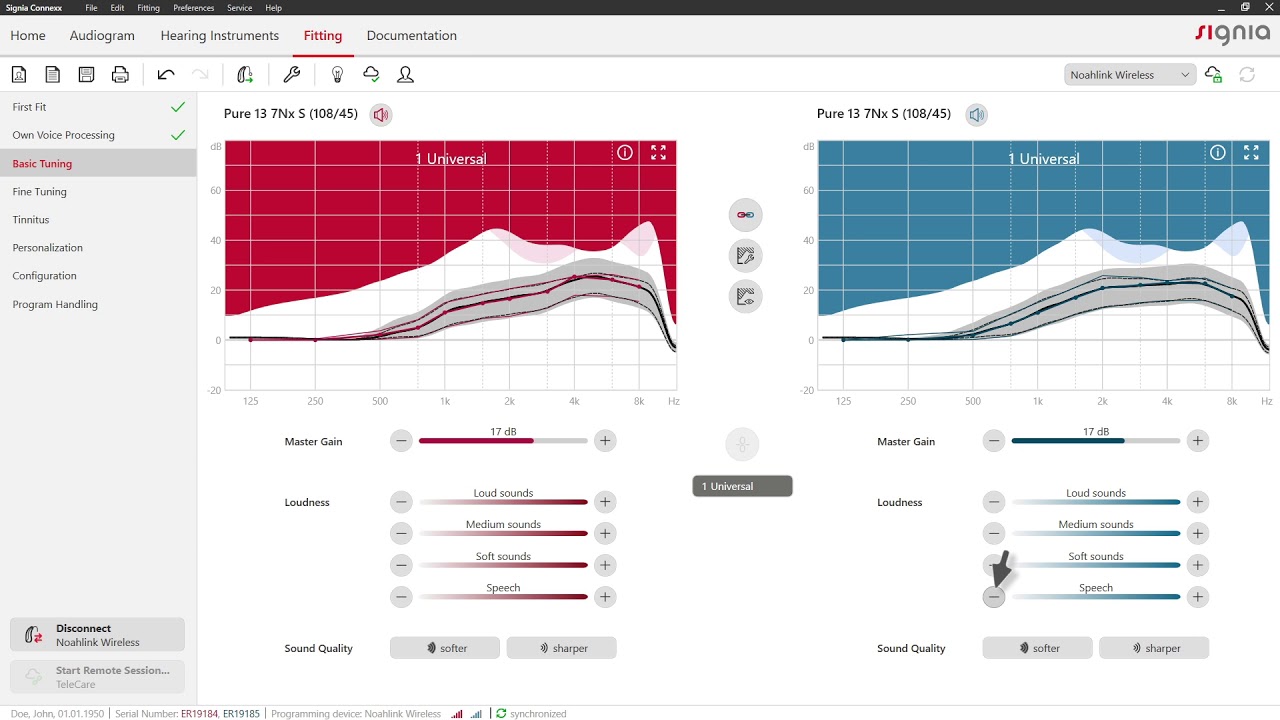
Task: Switch to the Documentation tab
Action: click(x=412, y=36)
